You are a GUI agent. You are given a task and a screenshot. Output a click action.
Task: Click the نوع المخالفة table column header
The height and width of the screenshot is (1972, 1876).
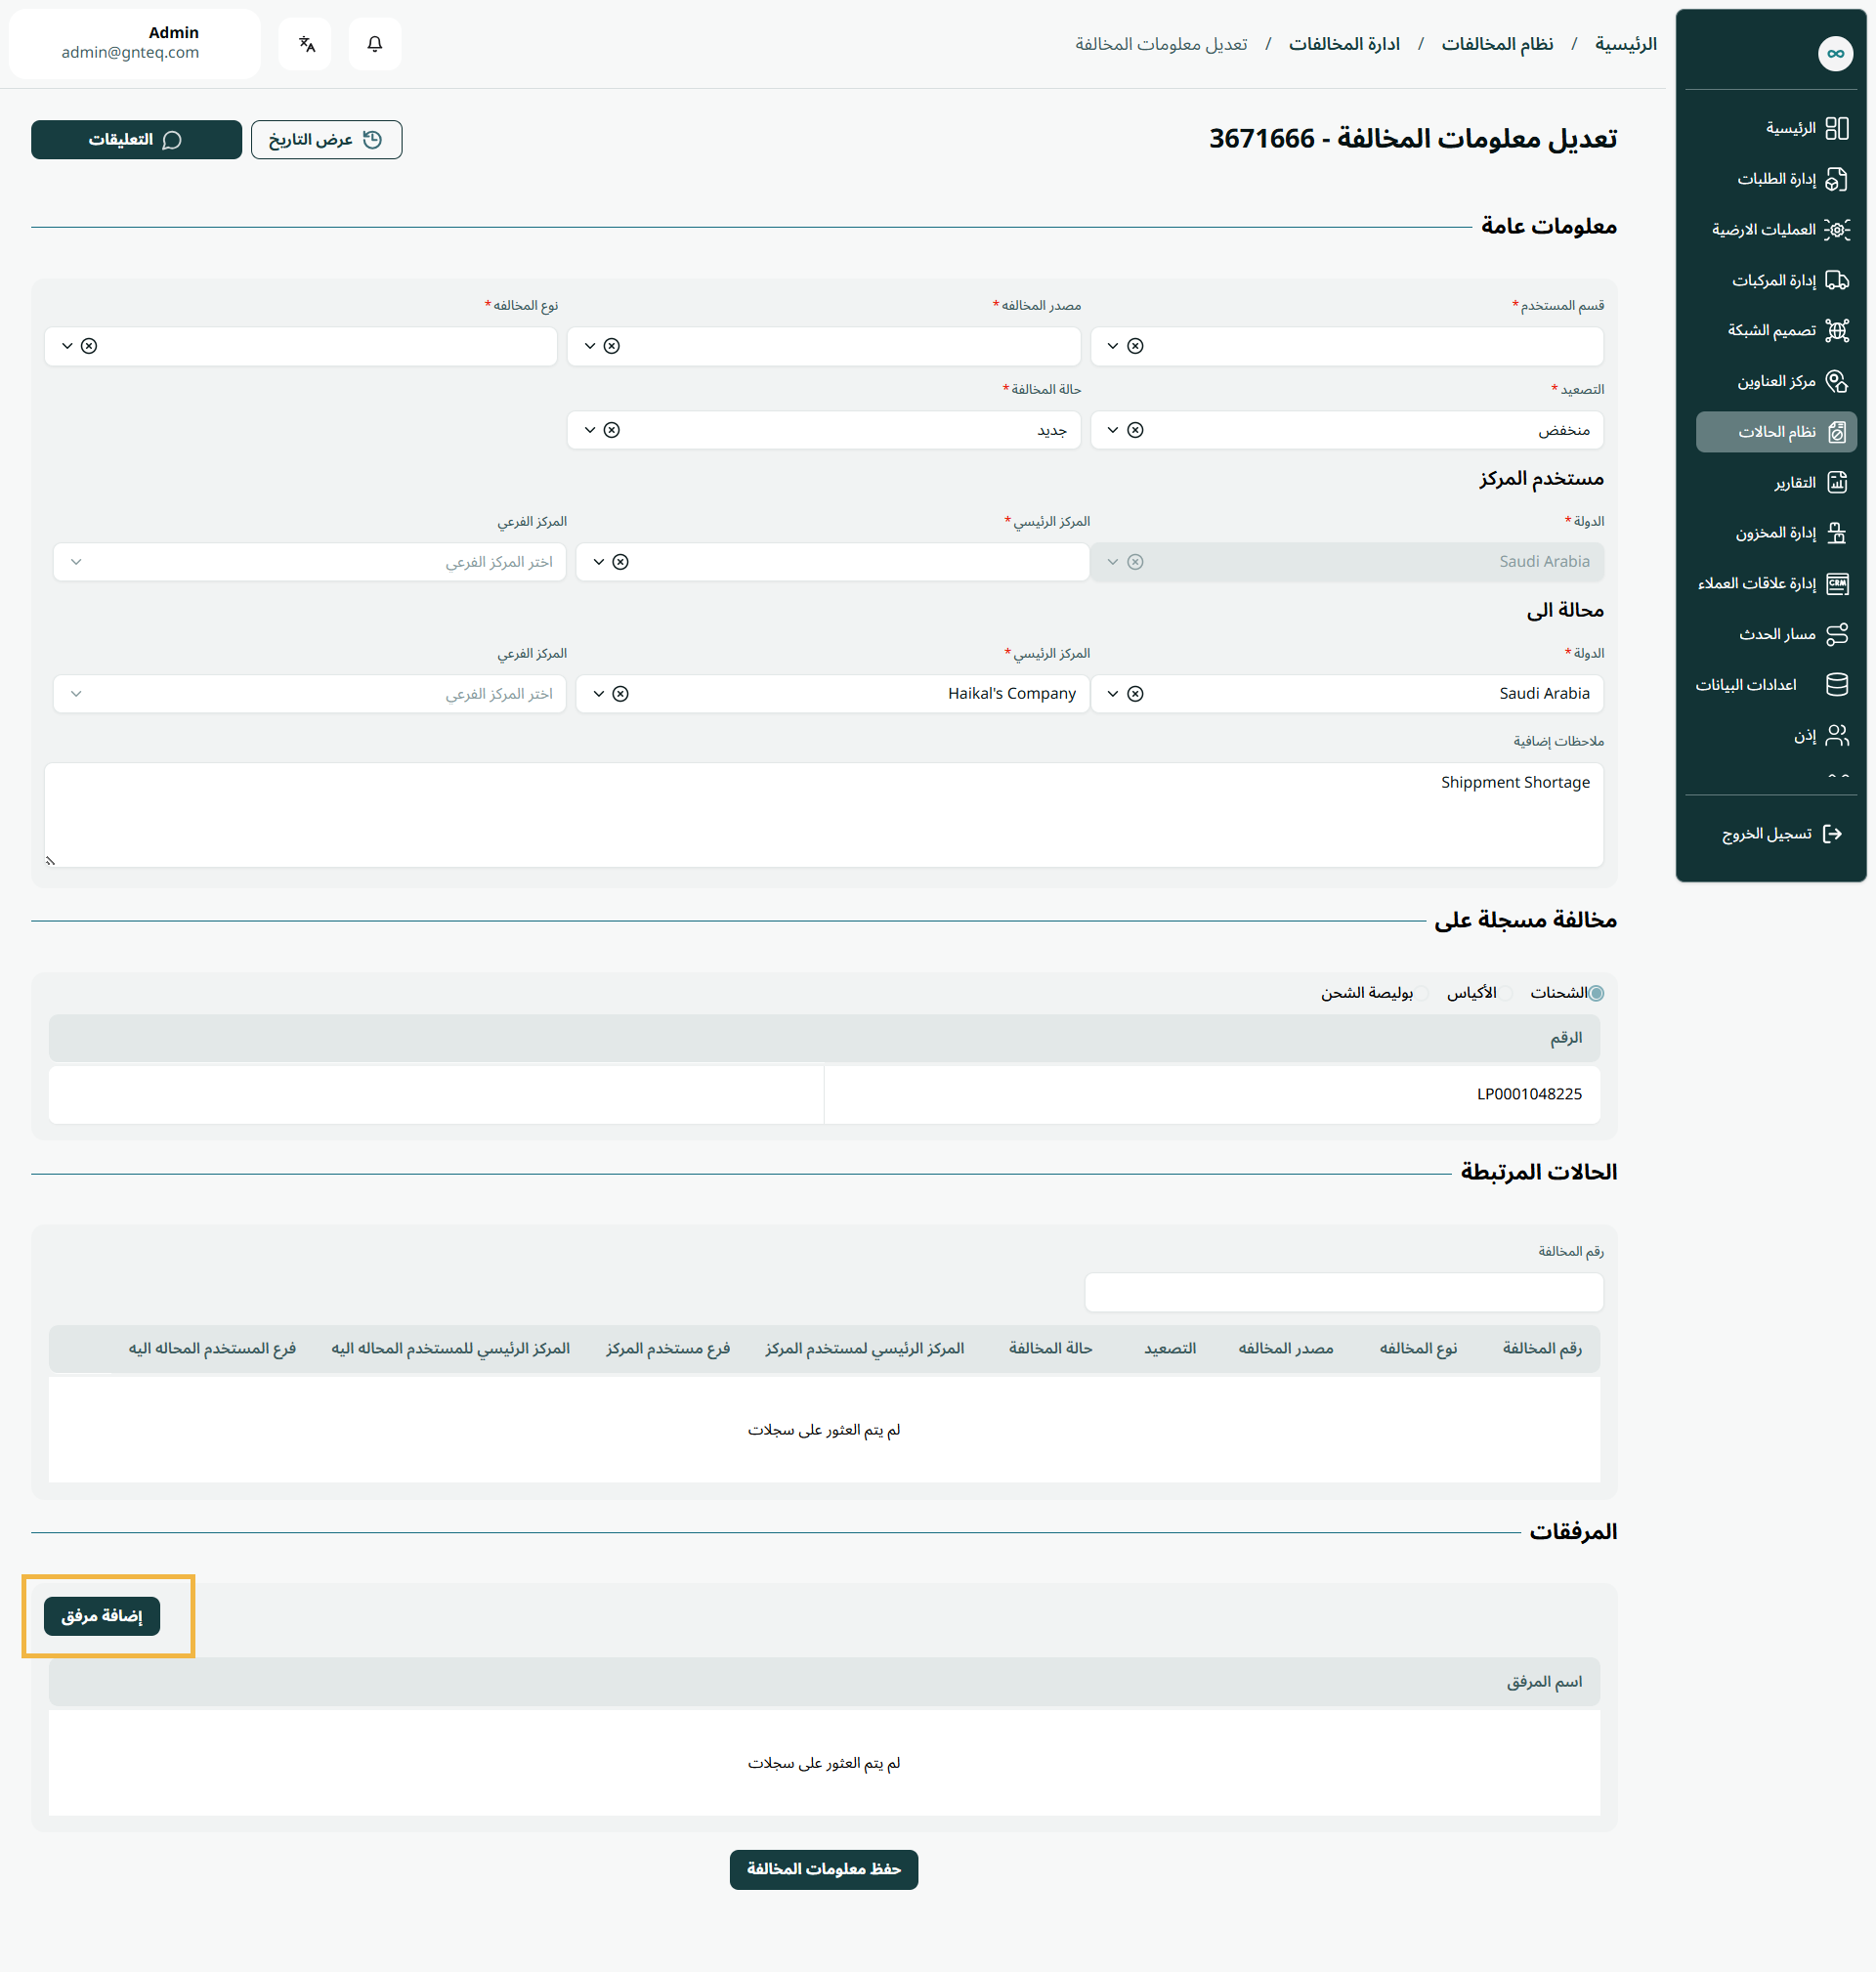(x=1418, y=1348)
